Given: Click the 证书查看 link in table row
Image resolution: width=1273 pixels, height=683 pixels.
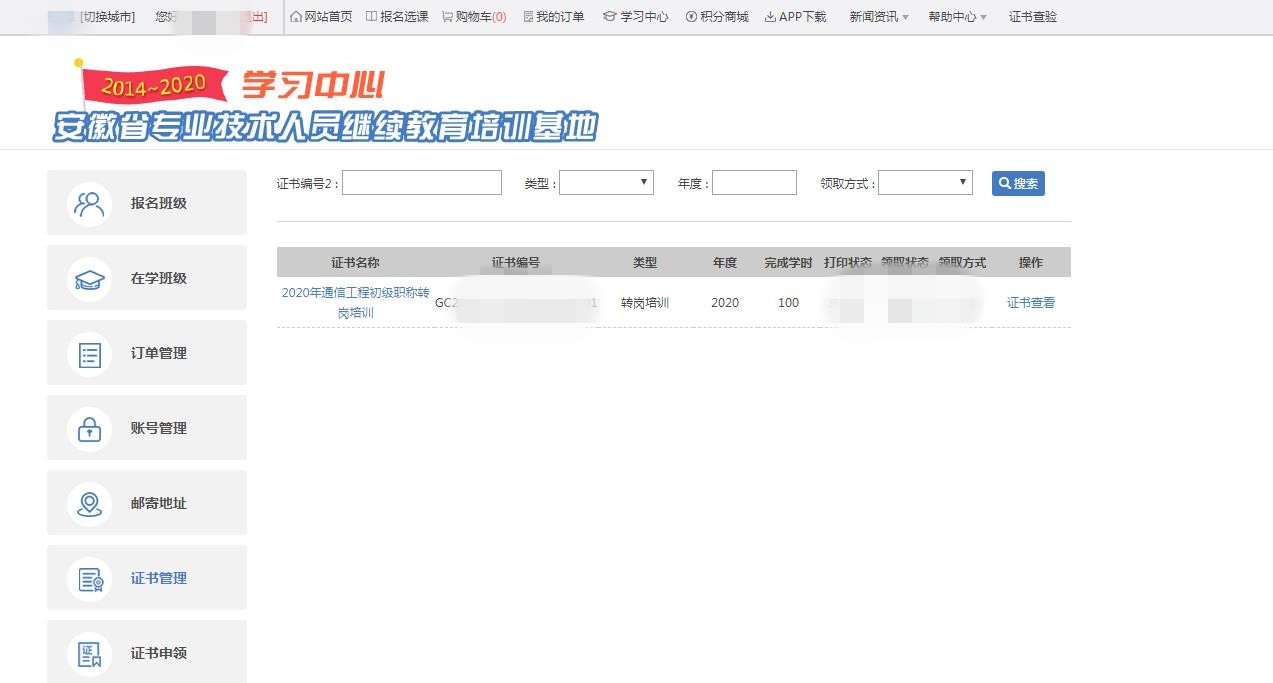Looking at the screenshot, I should click(x=1030, y=303).
